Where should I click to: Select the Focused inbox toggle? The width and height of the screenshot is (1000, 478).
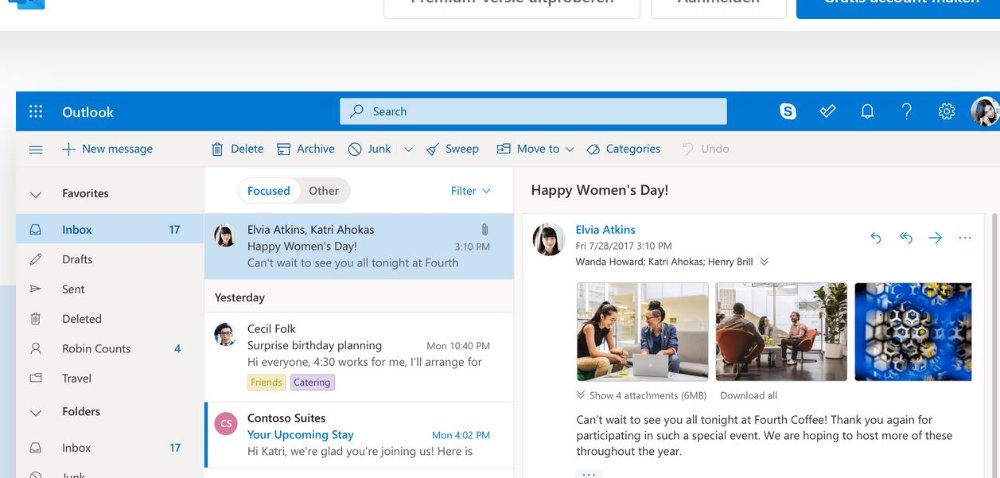pyautogui.click(x=268, y=191)
